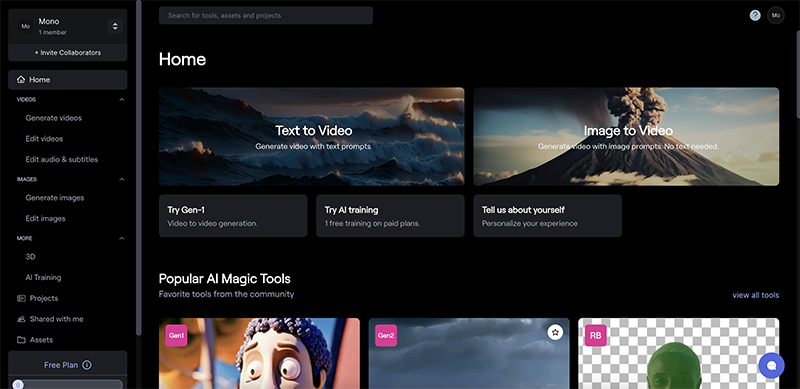The width and height of the screenshot is (800, 389).
Task: Click the Mono workspace name
Action: (49, 21)
